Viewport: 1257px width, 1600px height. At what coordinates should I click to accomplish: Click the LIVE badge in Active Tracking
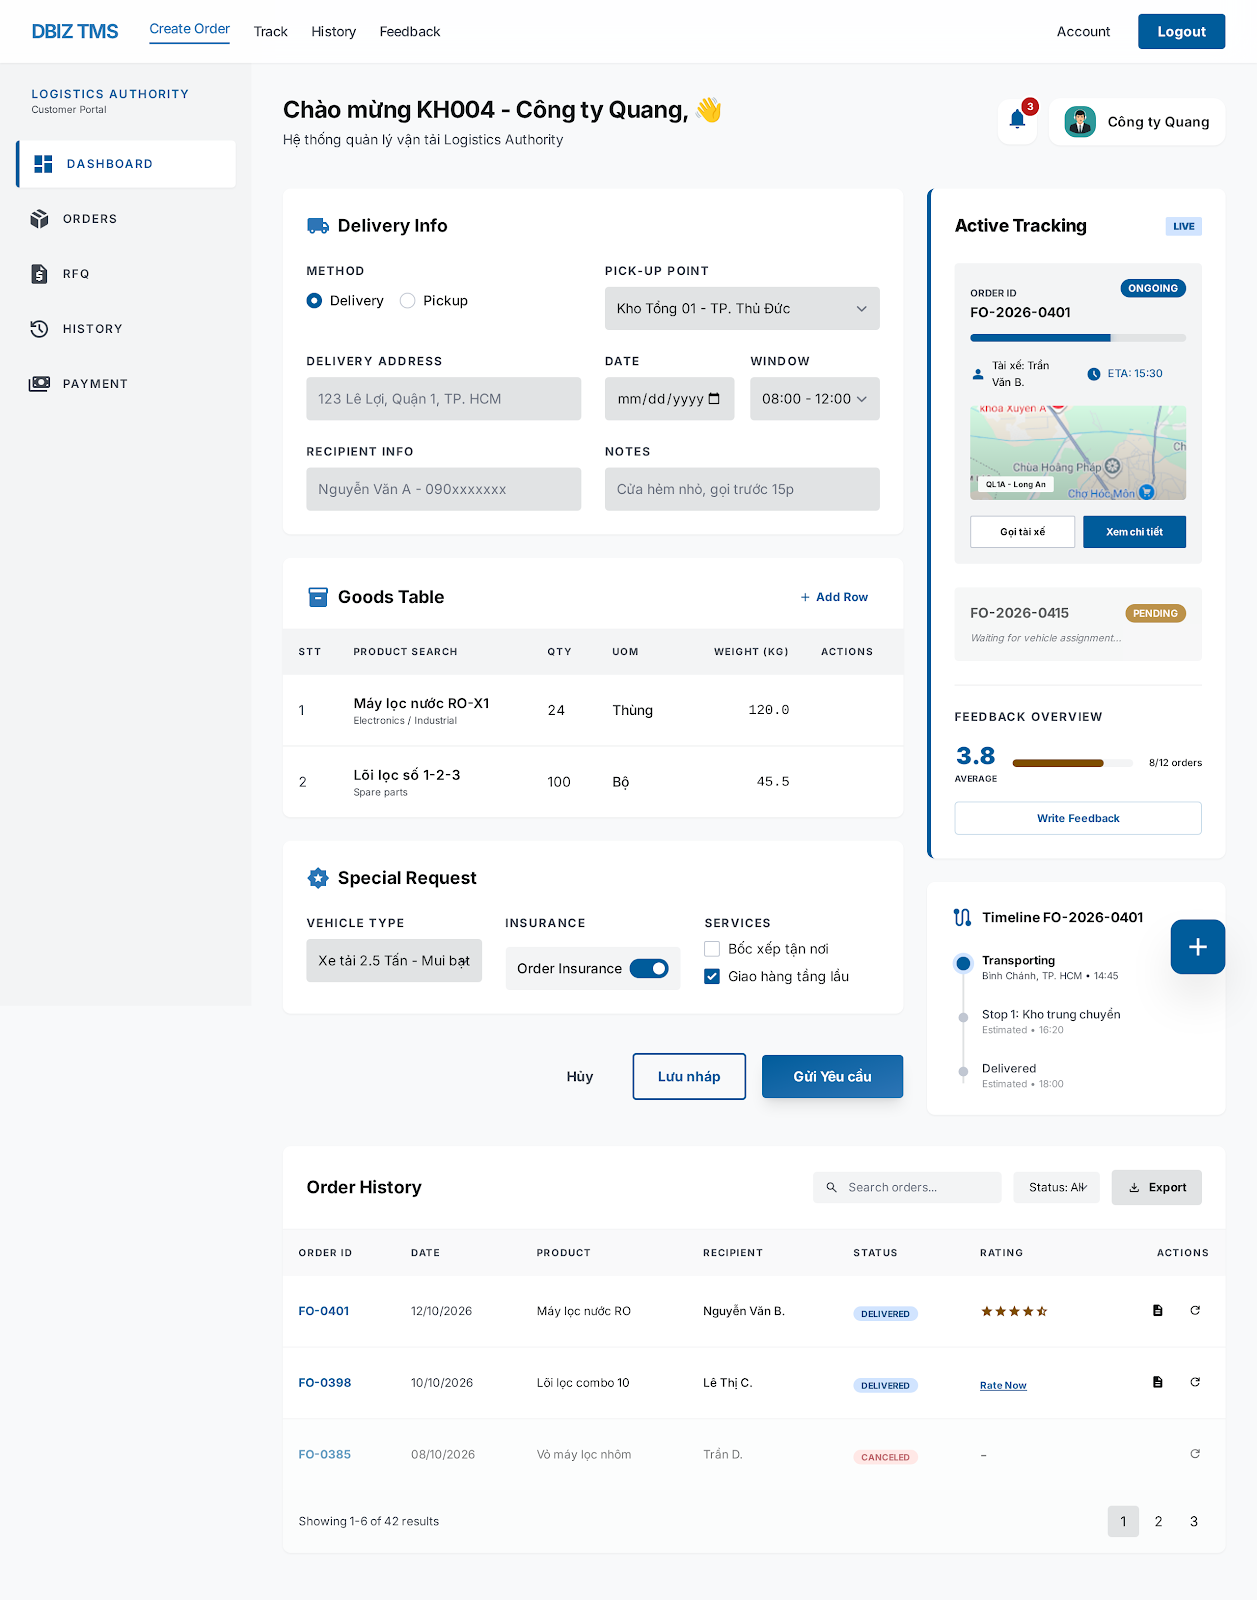click(1184, 226)
